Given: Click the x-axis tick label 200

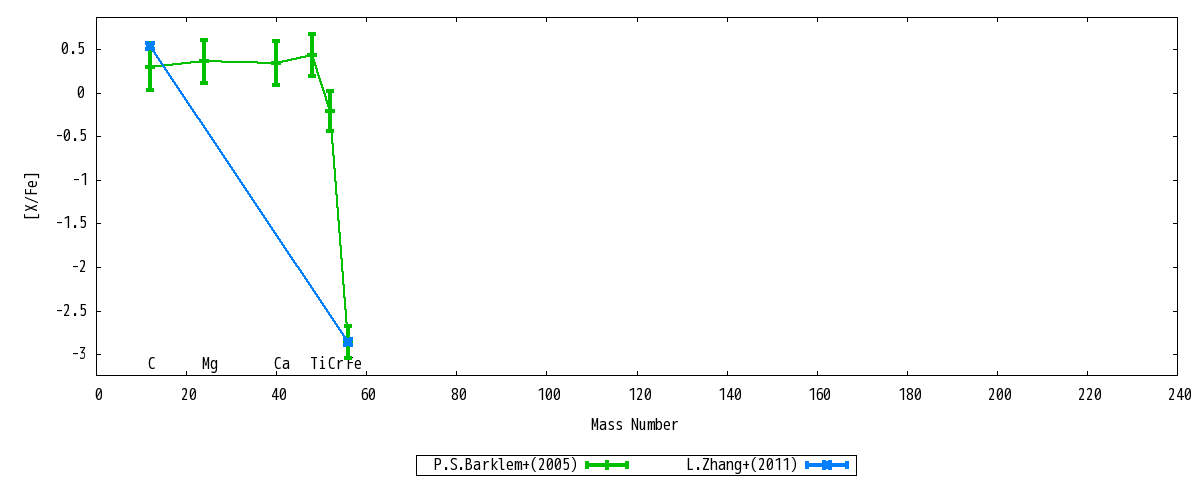Looking at the screenshot, I should coord(998,395).
